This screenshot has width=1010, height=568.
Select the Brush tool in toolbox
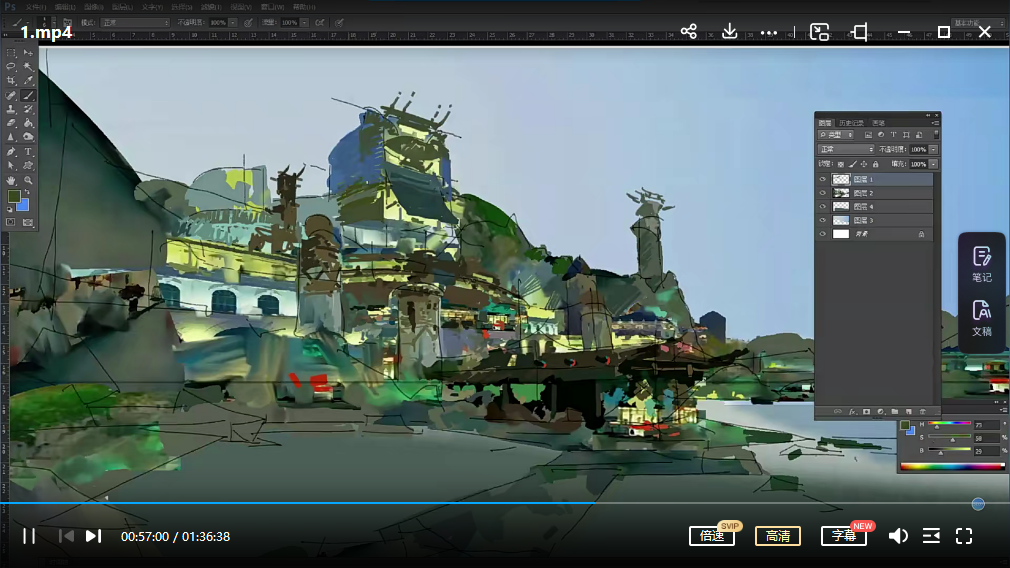tap(28, 95)
